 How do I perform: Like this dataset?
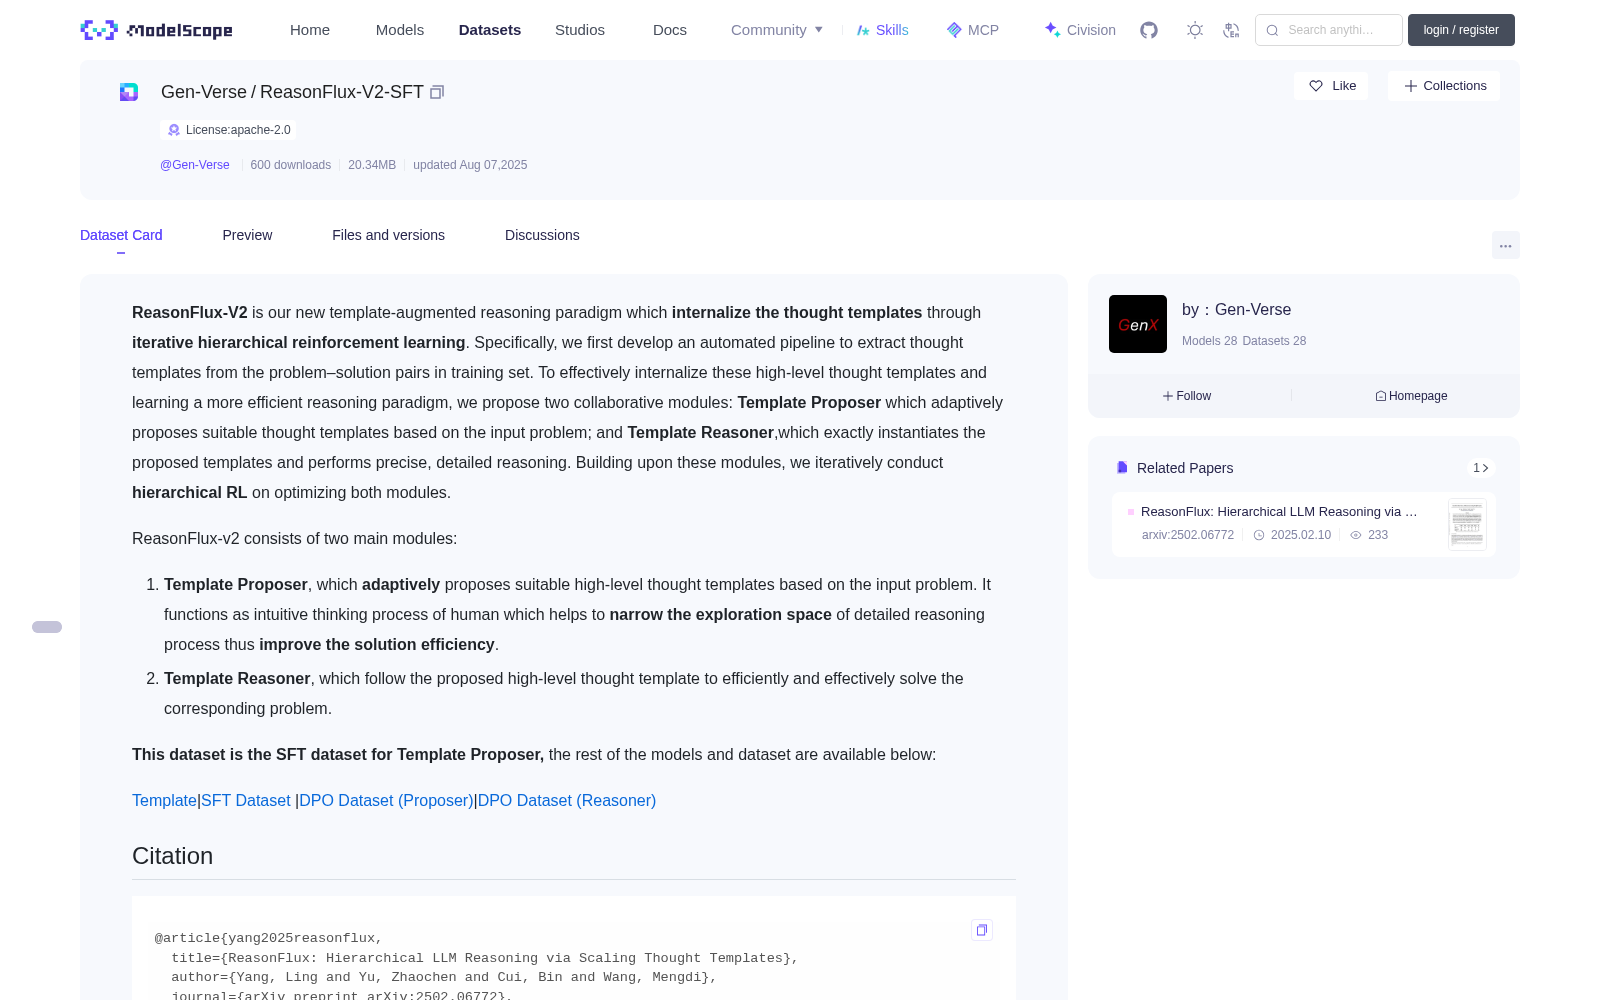click(1331, 86)
